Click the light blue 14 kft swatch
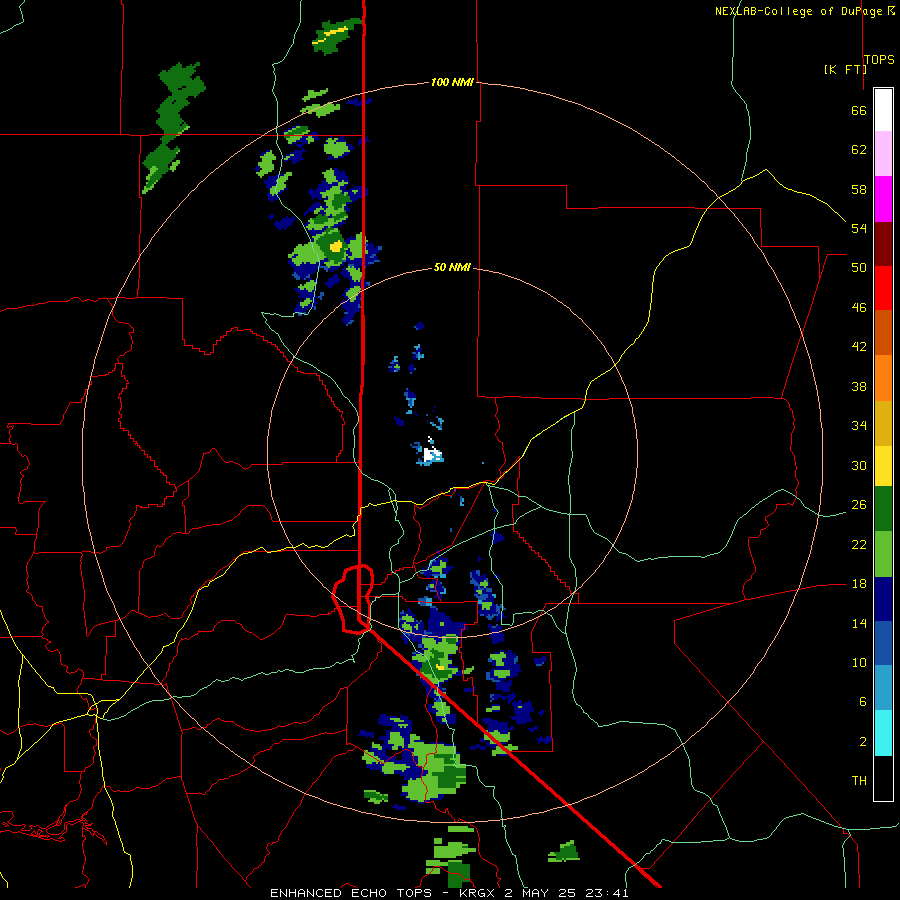900x900 pixels. point(883,688)
